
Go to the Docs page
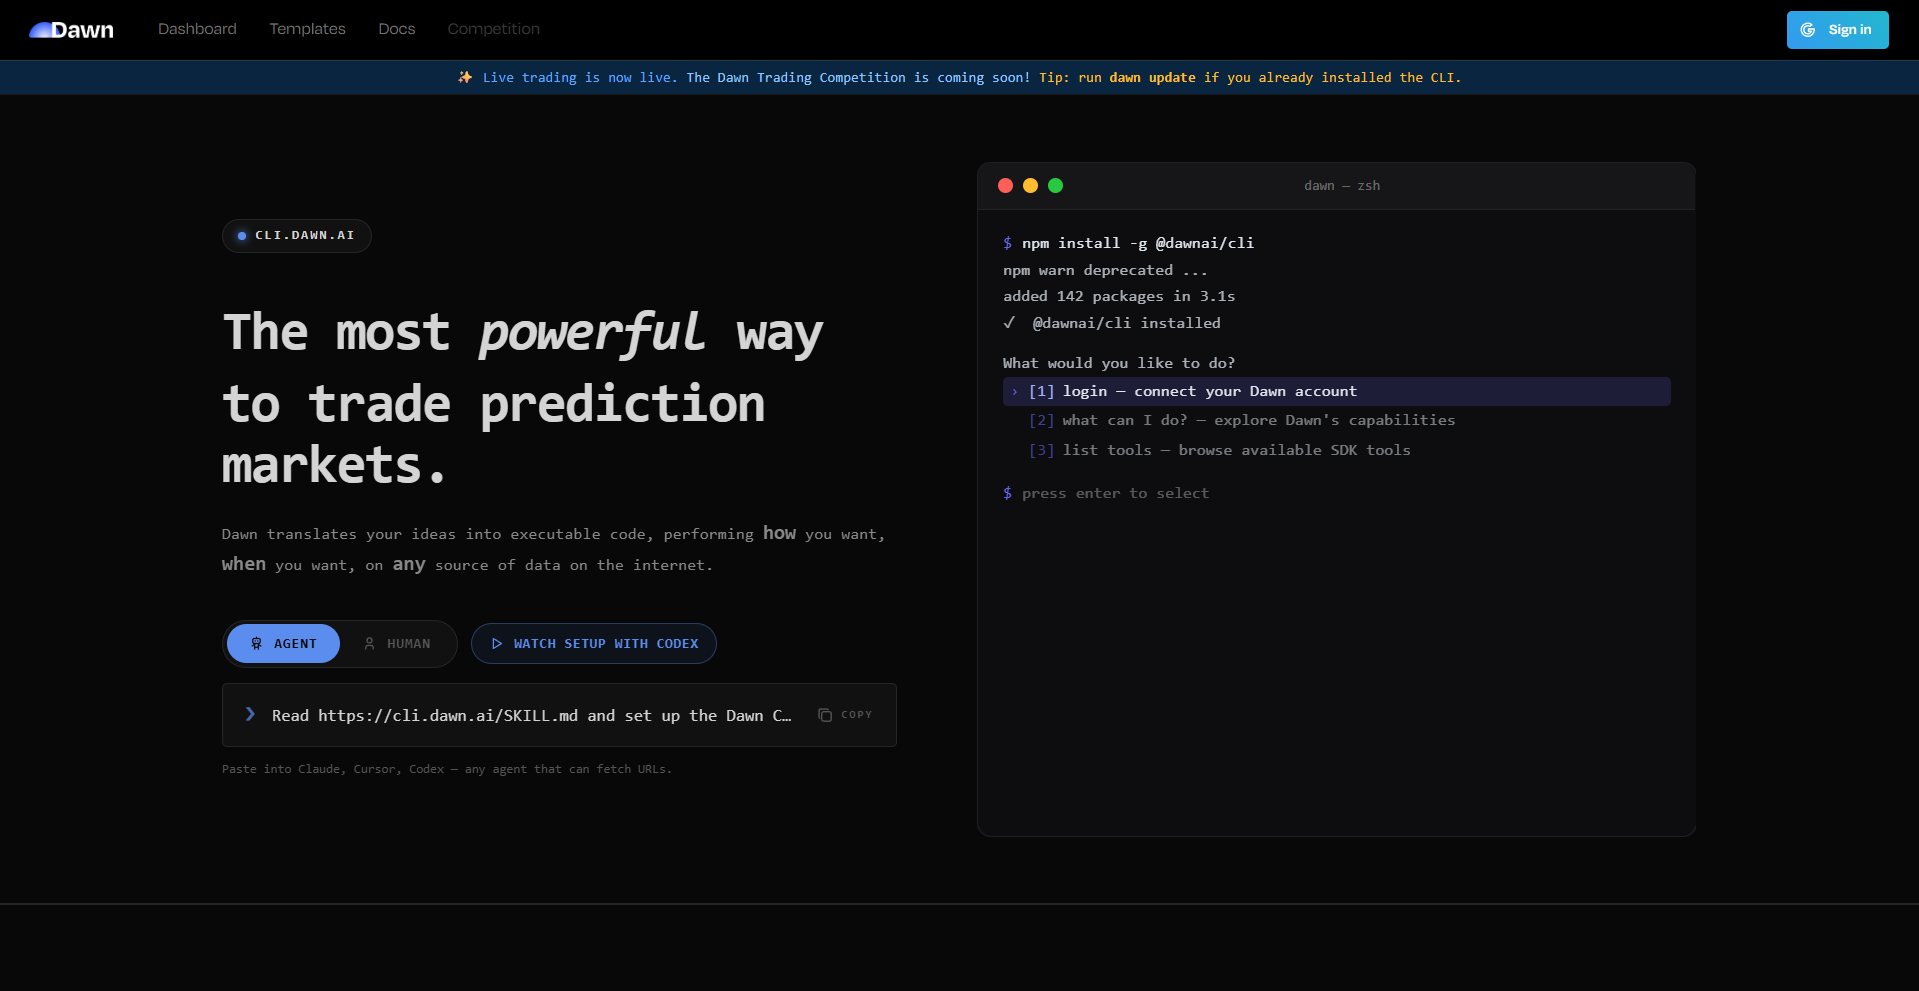click(396, 29)
